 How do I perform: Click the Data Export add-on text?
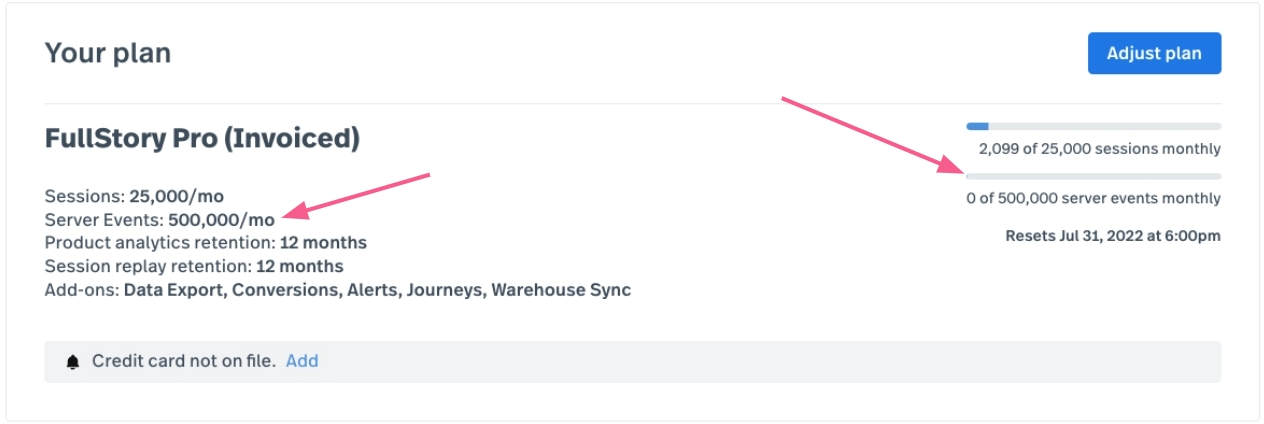(x=174, y=291)
